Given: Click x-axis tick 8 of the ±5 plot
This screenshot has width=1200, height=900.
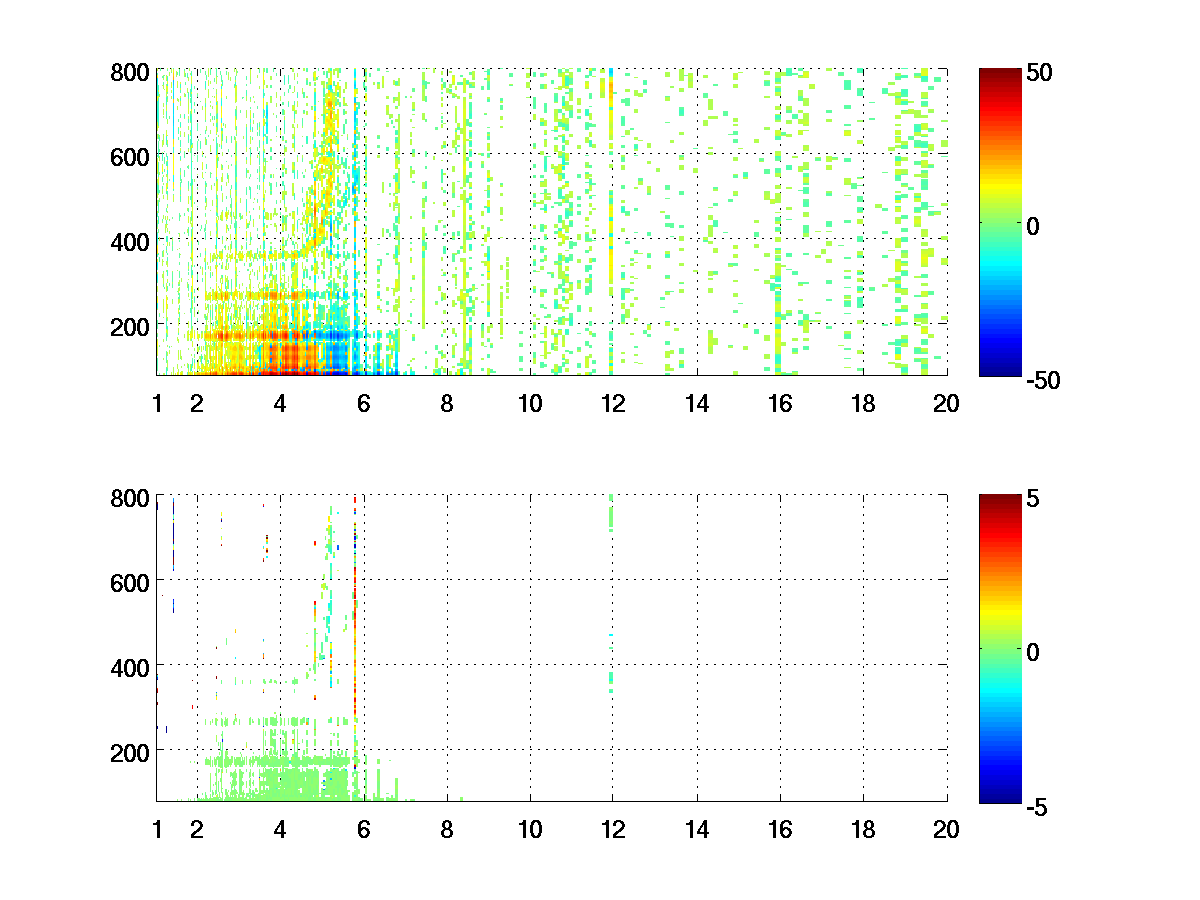Looking at the screenshot, I should (447, 829).
